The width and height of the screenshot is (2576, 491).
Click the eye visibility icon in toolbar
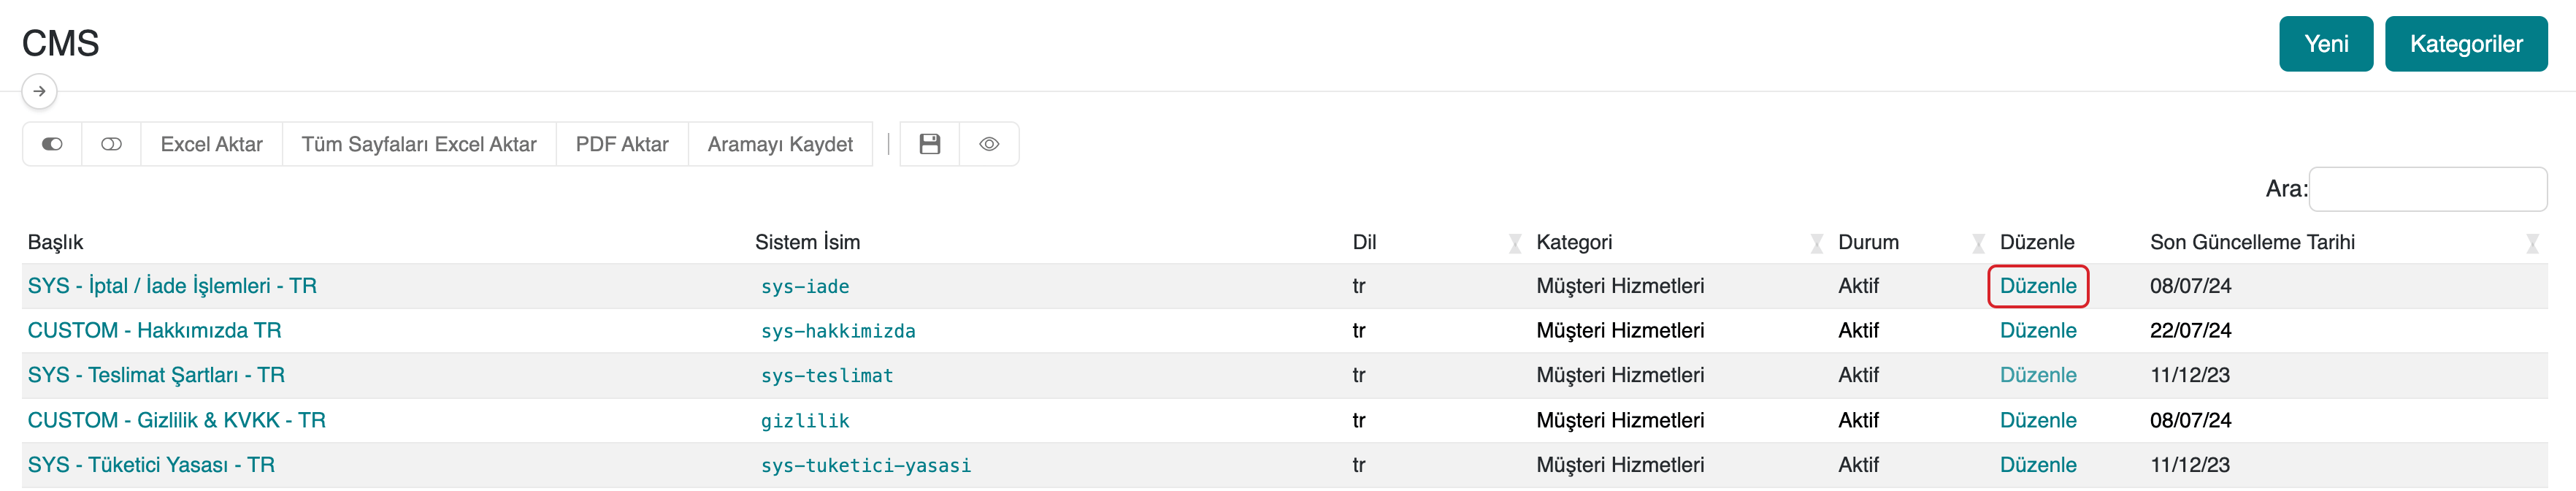click(988, 144)
